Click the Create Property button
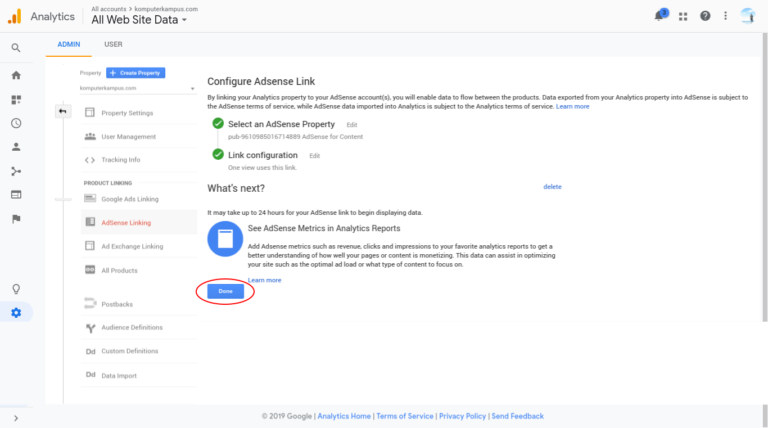This screenshot has width=768, height=428. point(136,73)
